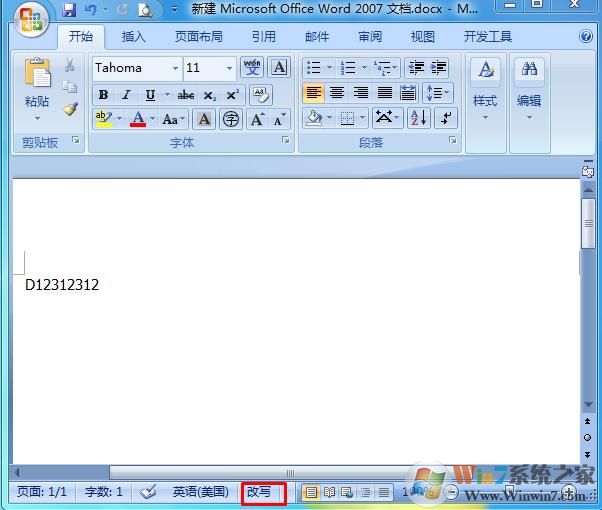The height and width of the screenshot is (510, 602).
Task: Paste clipboard content with 粘贴 icon
Action: 37,72
